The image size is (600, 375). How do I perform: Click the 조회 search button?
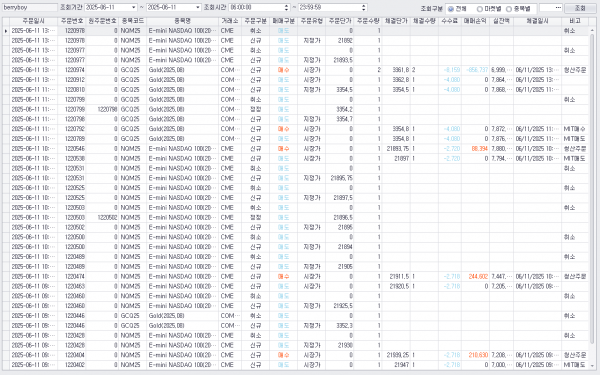pos(579,8)
